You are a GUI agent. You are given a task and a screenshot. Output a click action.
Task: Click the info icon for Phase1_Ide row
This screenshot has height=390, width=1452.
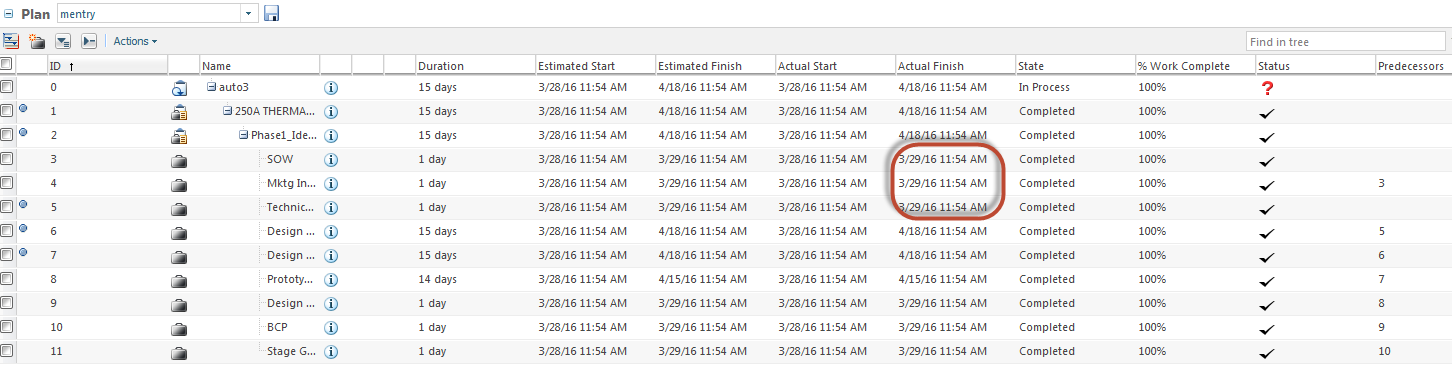click(332, 135)
